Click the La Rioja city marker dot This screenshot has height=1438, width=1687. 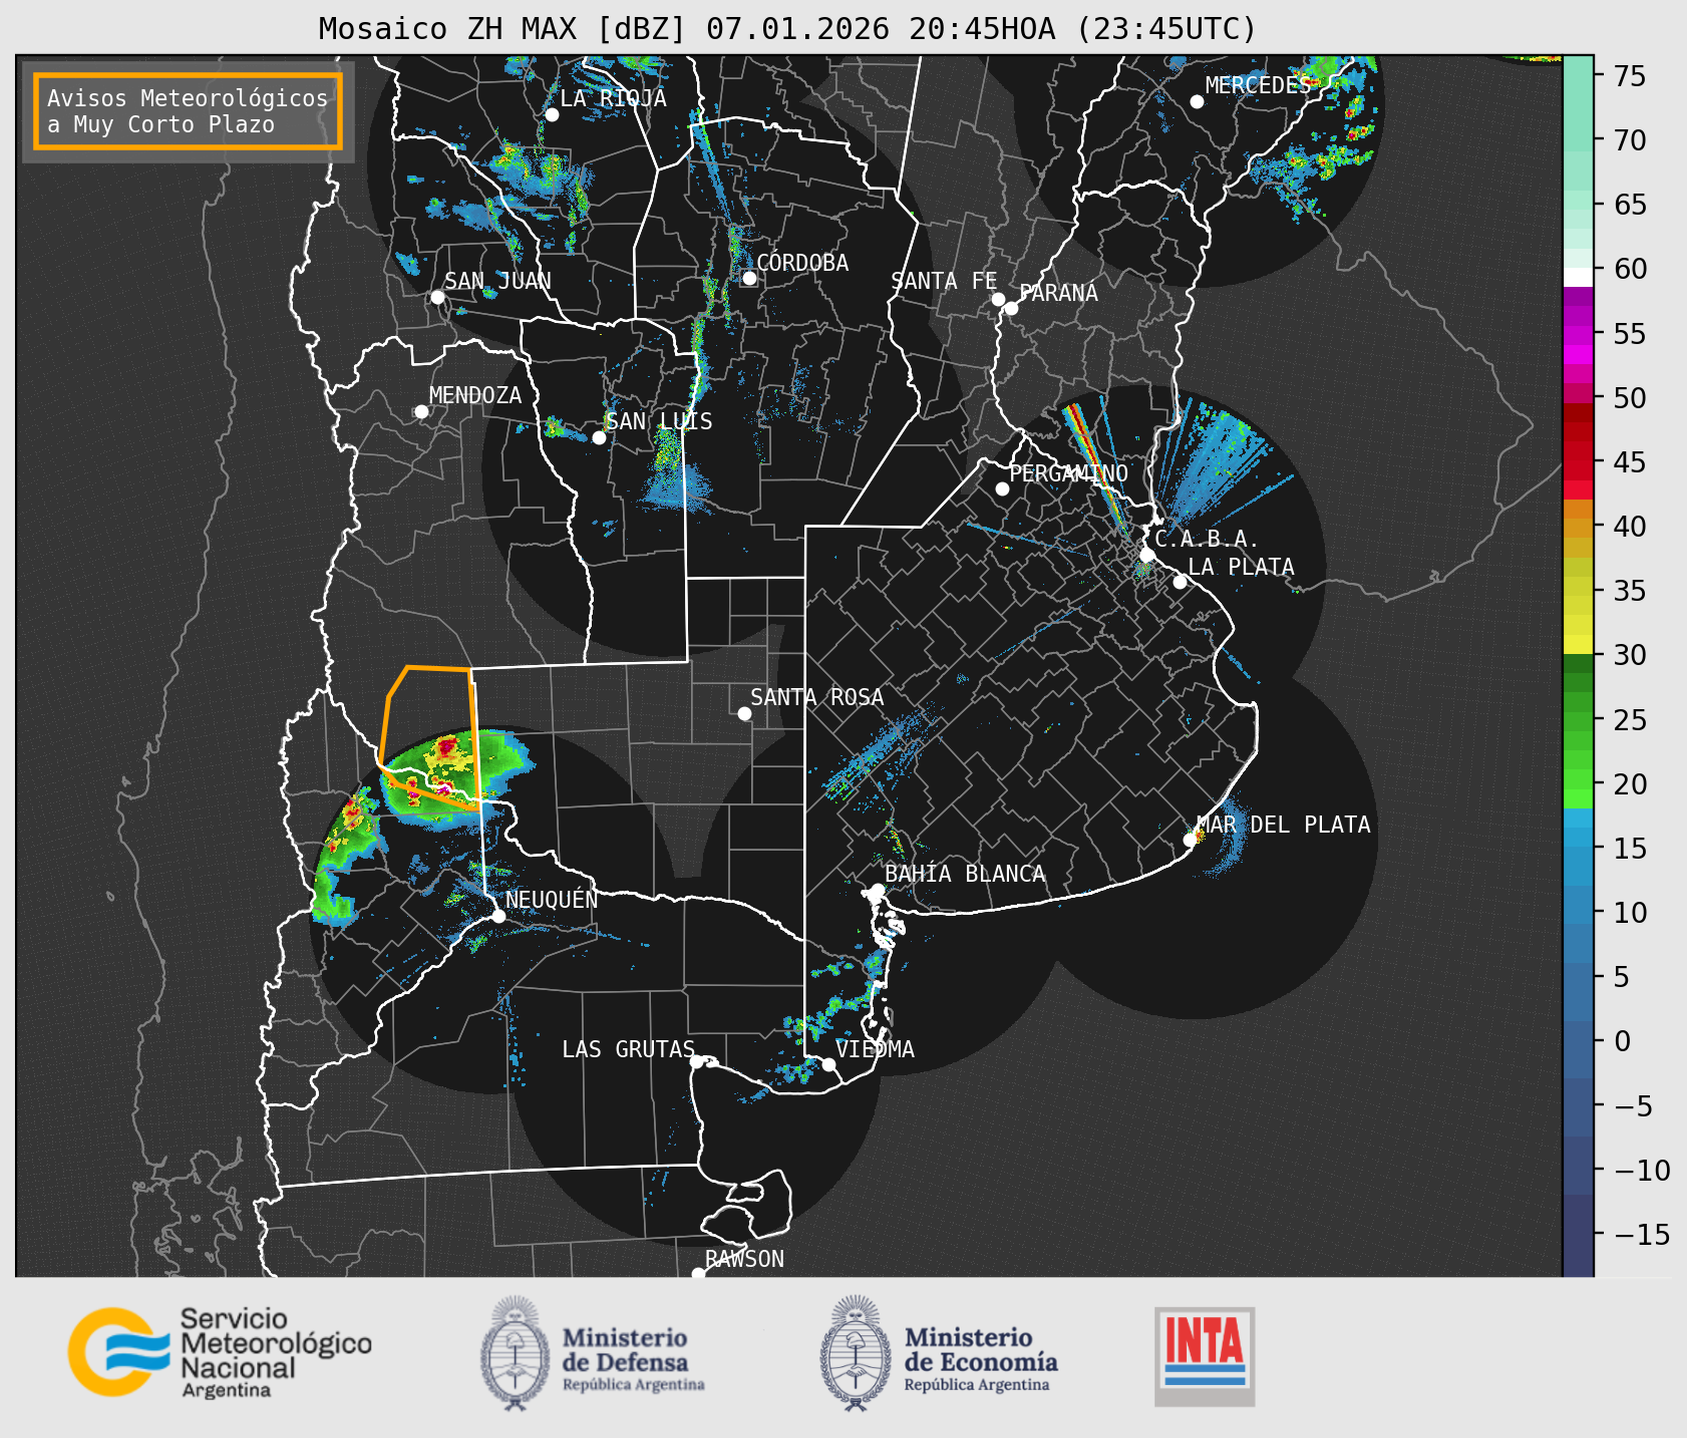click(x=551, y=115)
